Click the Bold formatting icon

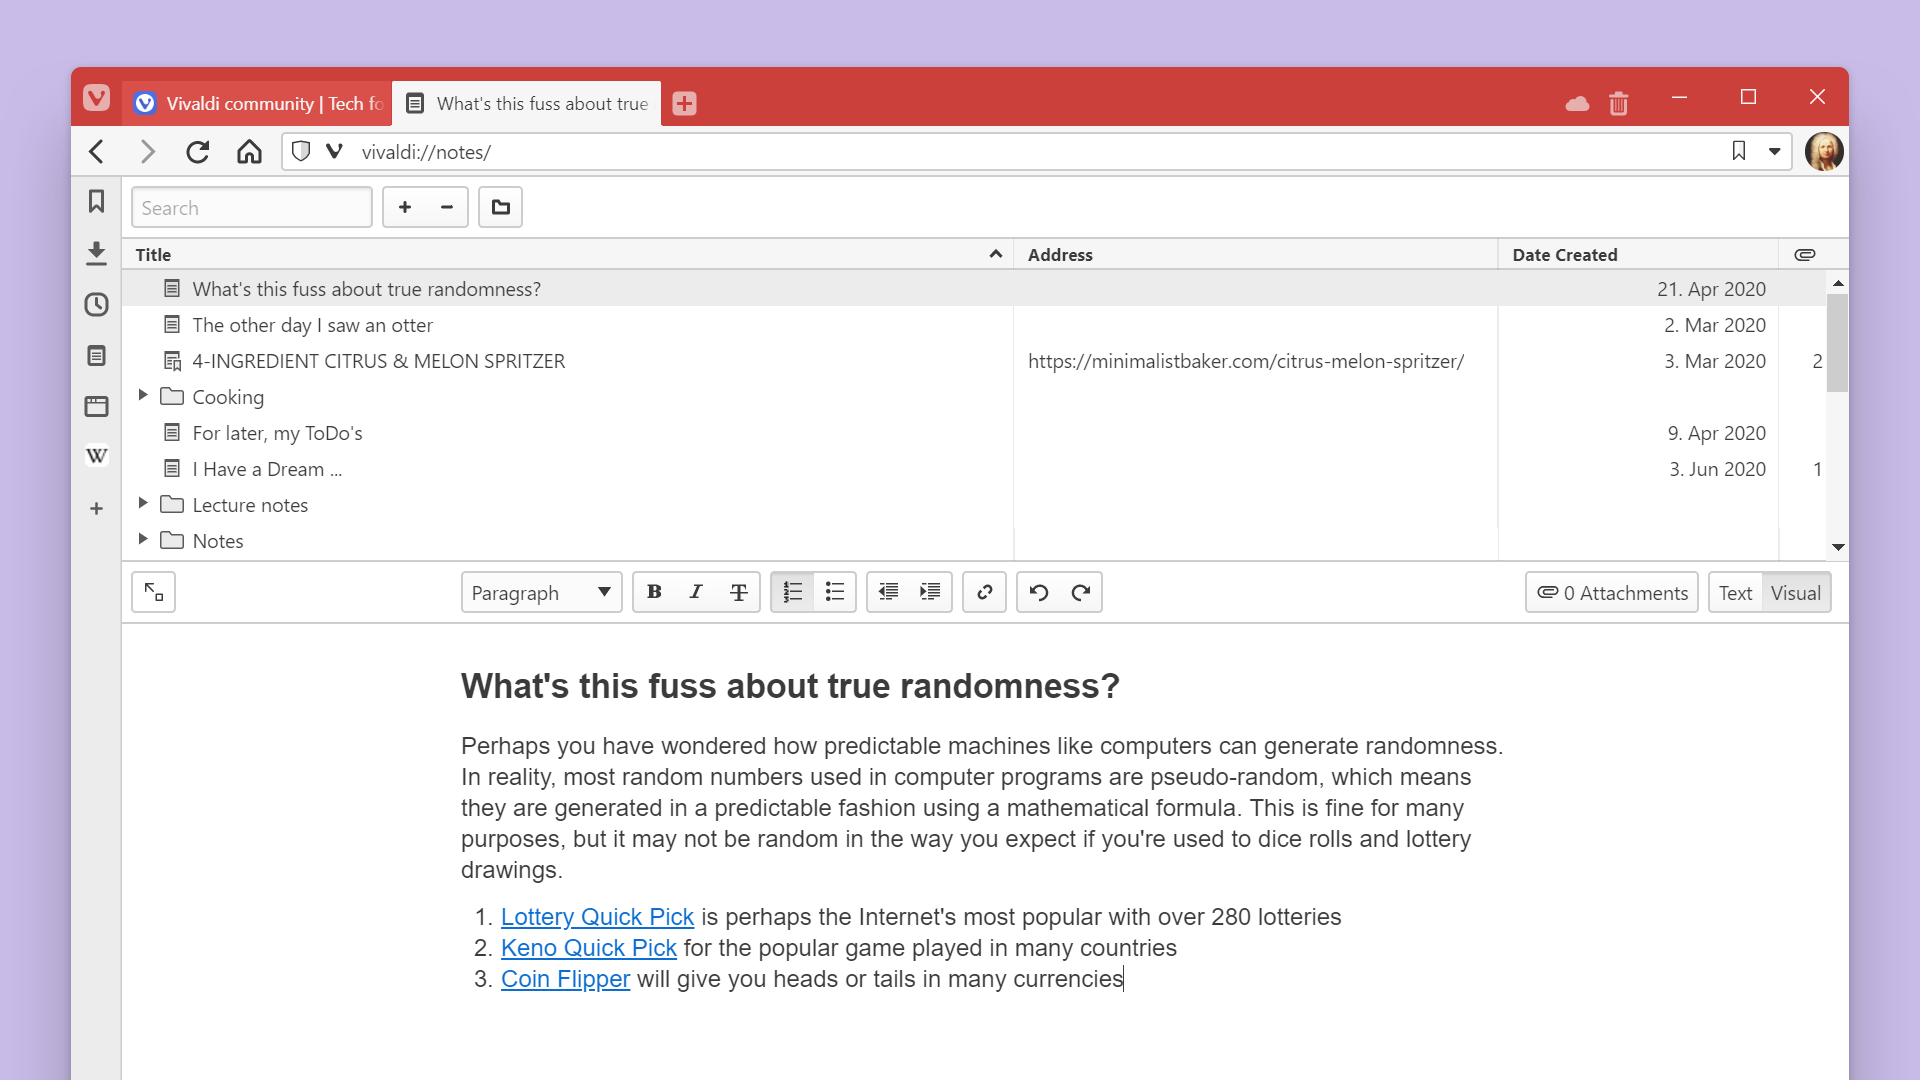pyautogui.click(x=655, y=592)
